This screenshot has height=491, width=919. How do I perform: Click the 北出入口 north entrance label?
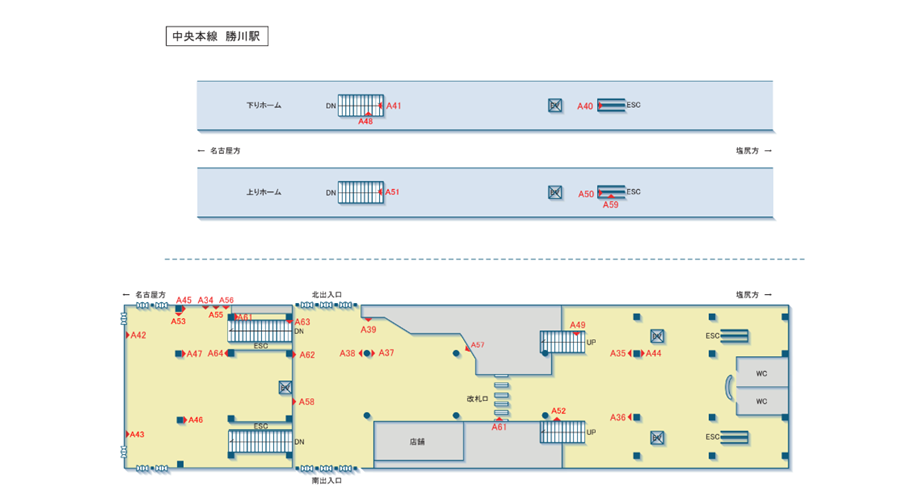326,295
